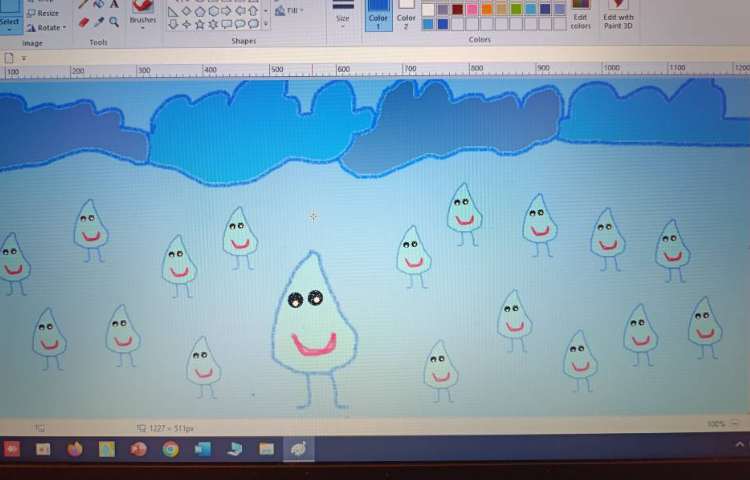
Task: Open the Size thickness dropdown
Action: (x=343, y=14)
